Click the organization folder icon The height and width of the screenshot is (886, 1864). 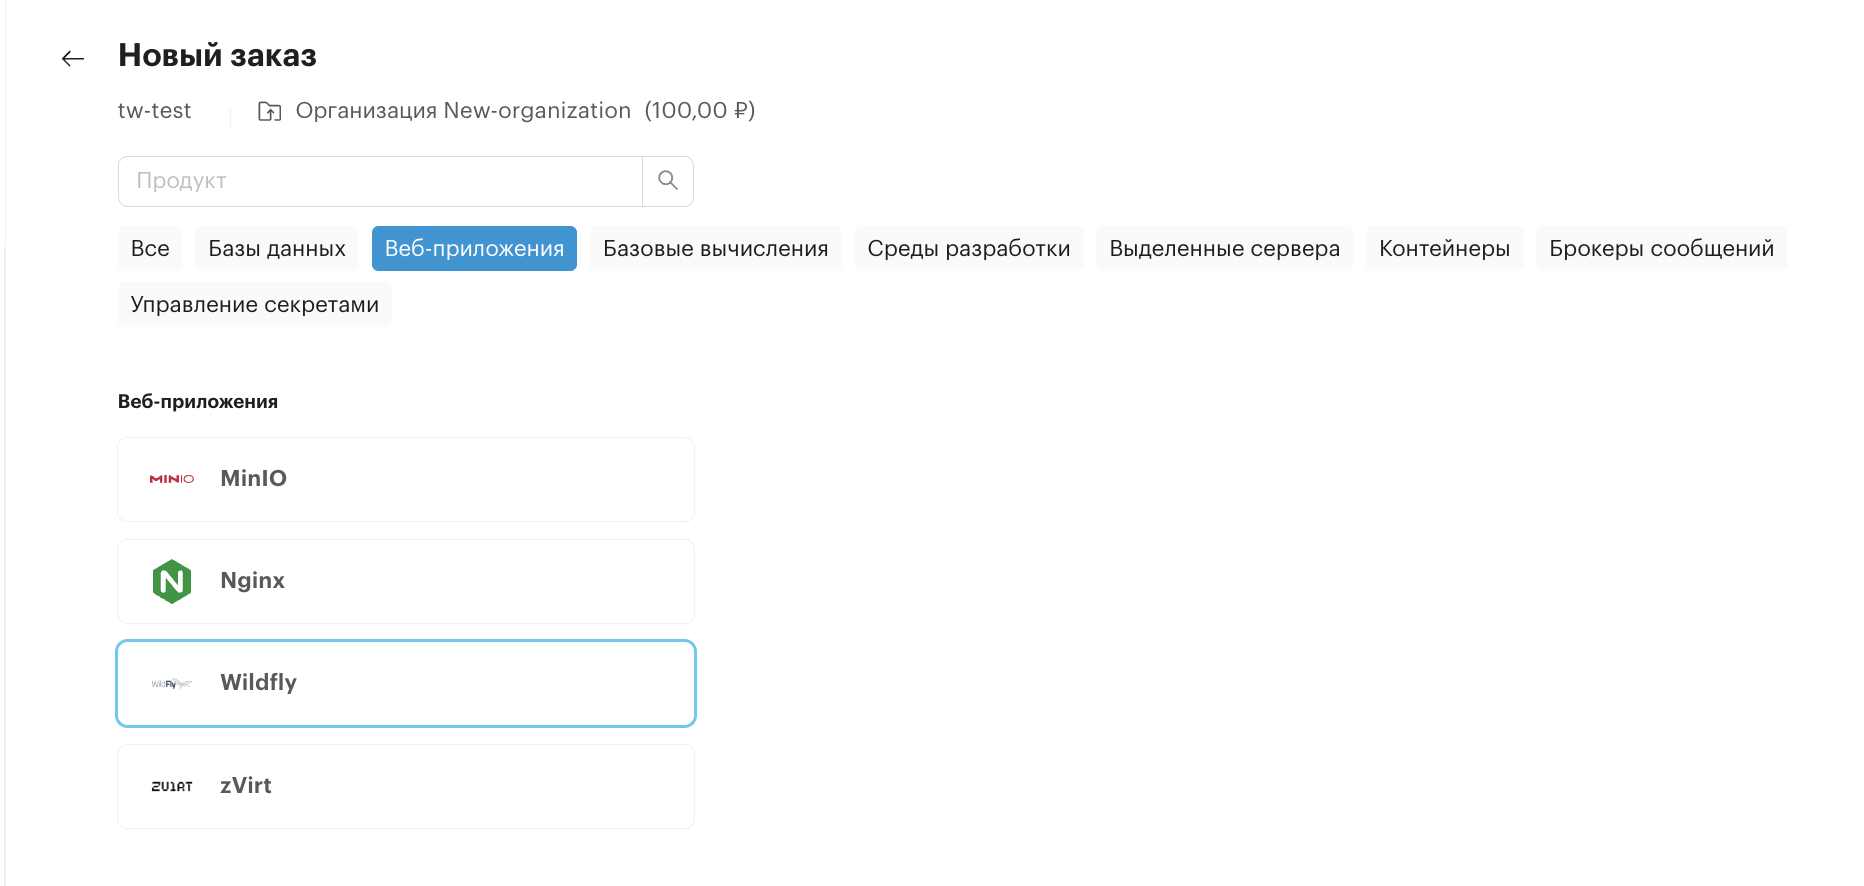coord(269,111)
